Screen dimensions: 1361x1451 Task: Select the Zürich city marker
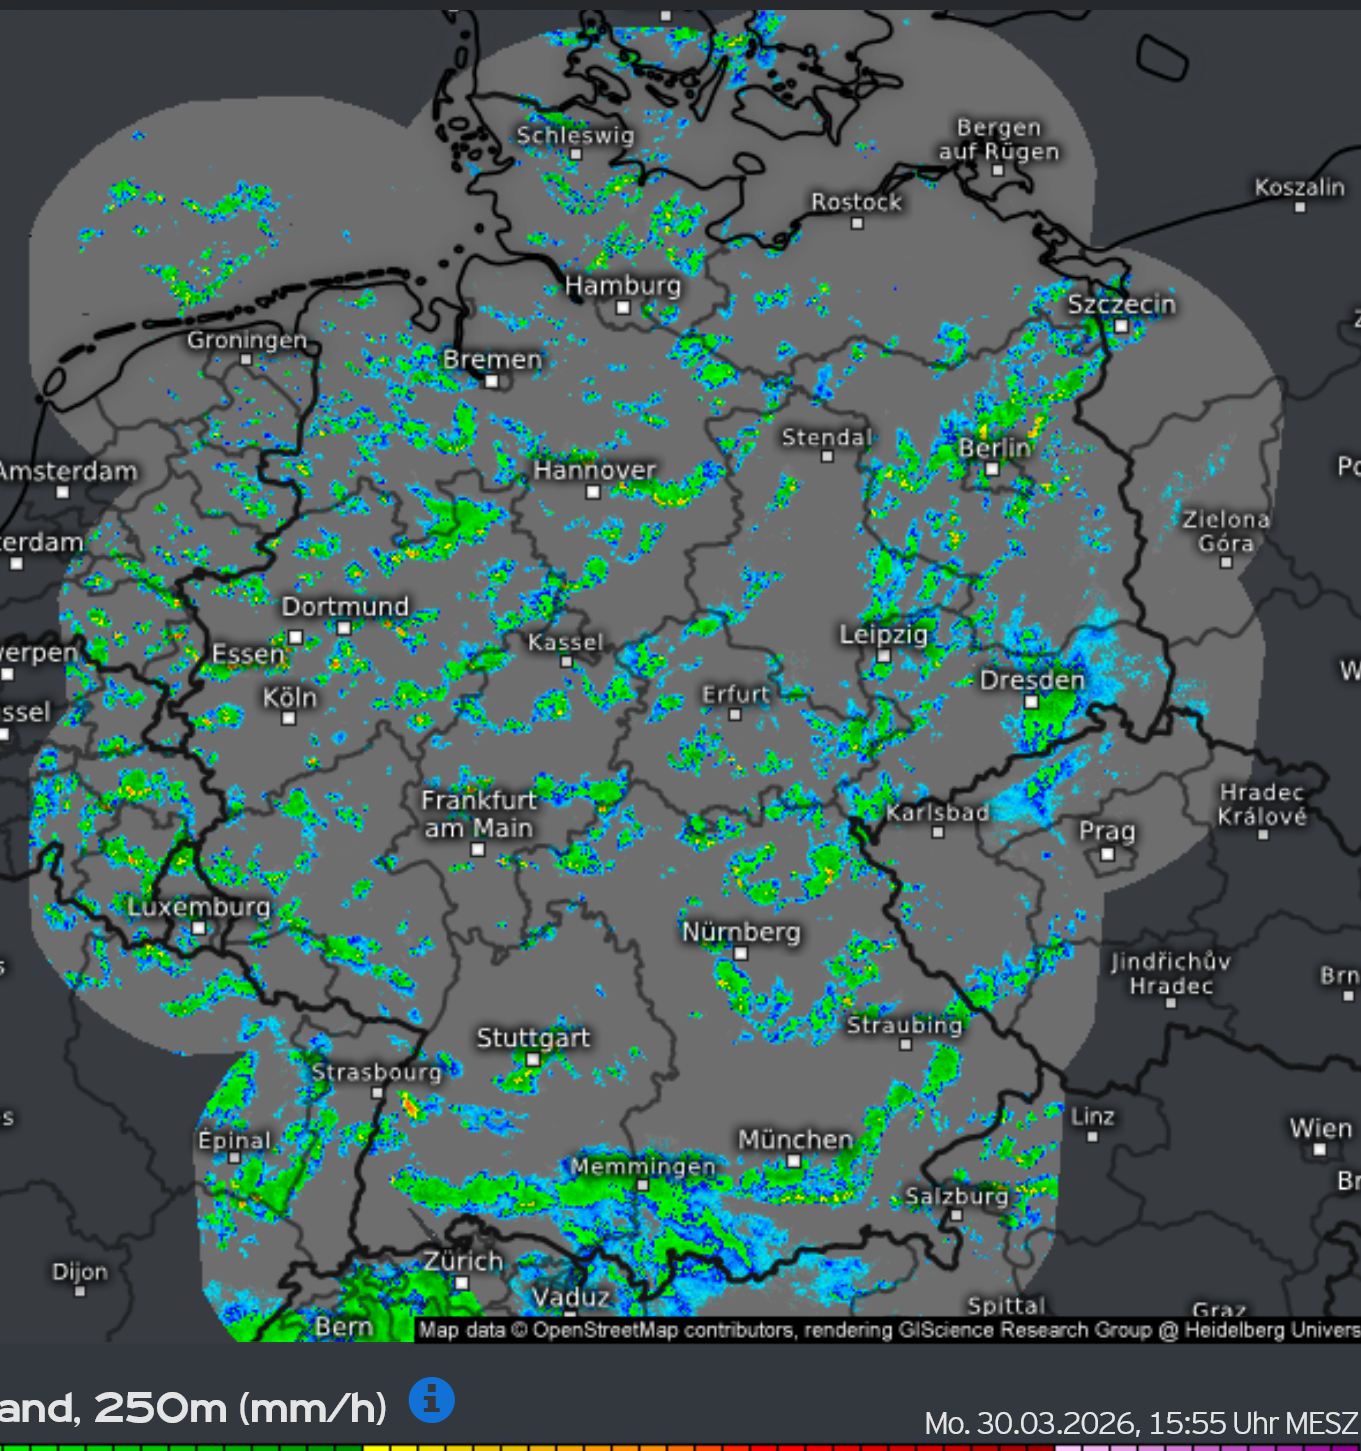(x=461, y=1283)
